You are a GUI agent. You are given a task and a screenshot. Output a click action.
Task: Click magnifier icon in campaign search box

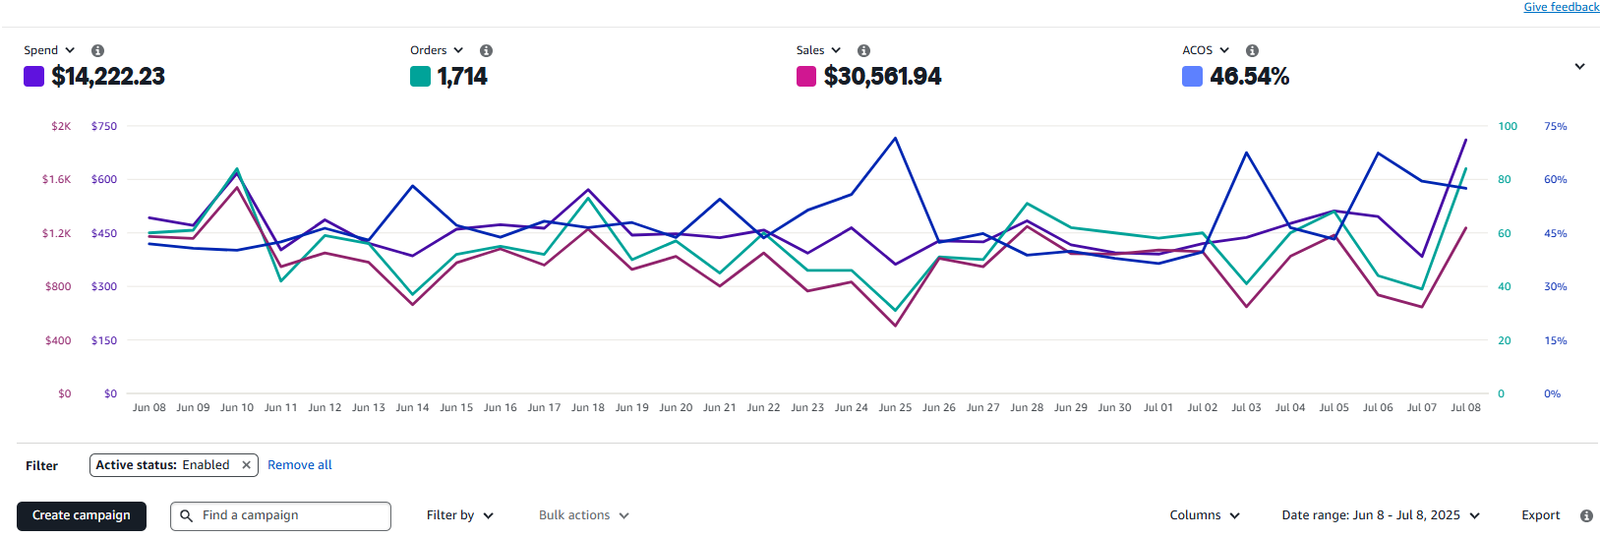(x=187, y=516)
